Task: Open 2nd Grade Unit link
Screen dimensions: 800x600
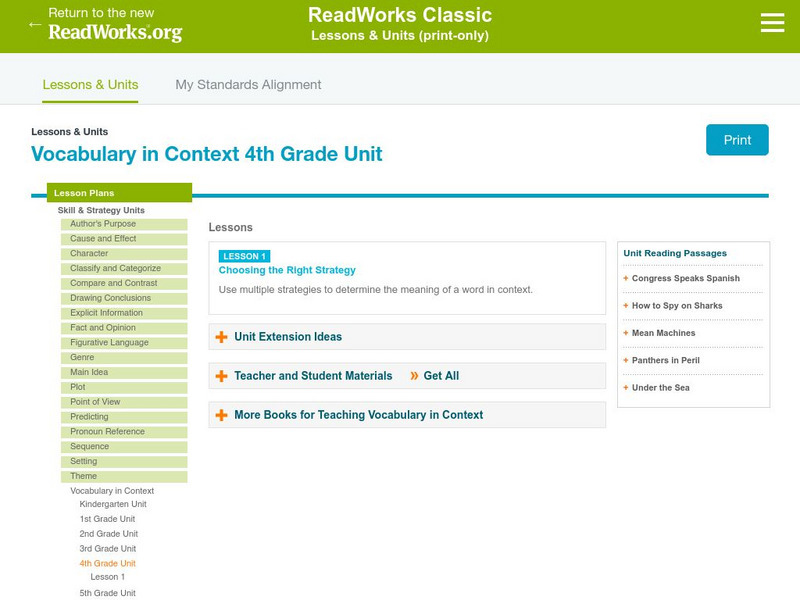Action: 109,534
